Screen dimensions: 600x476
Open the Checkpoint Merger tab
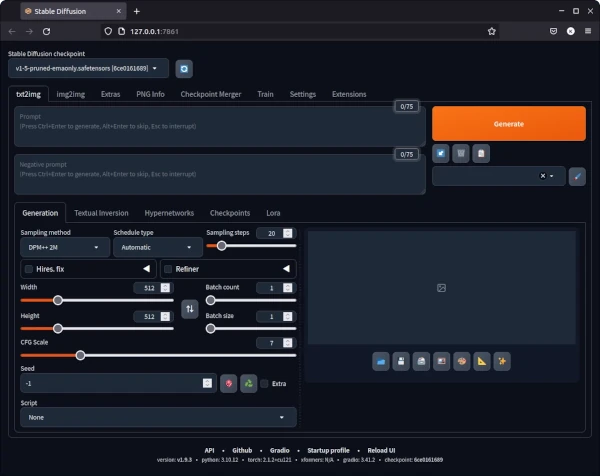211,94
